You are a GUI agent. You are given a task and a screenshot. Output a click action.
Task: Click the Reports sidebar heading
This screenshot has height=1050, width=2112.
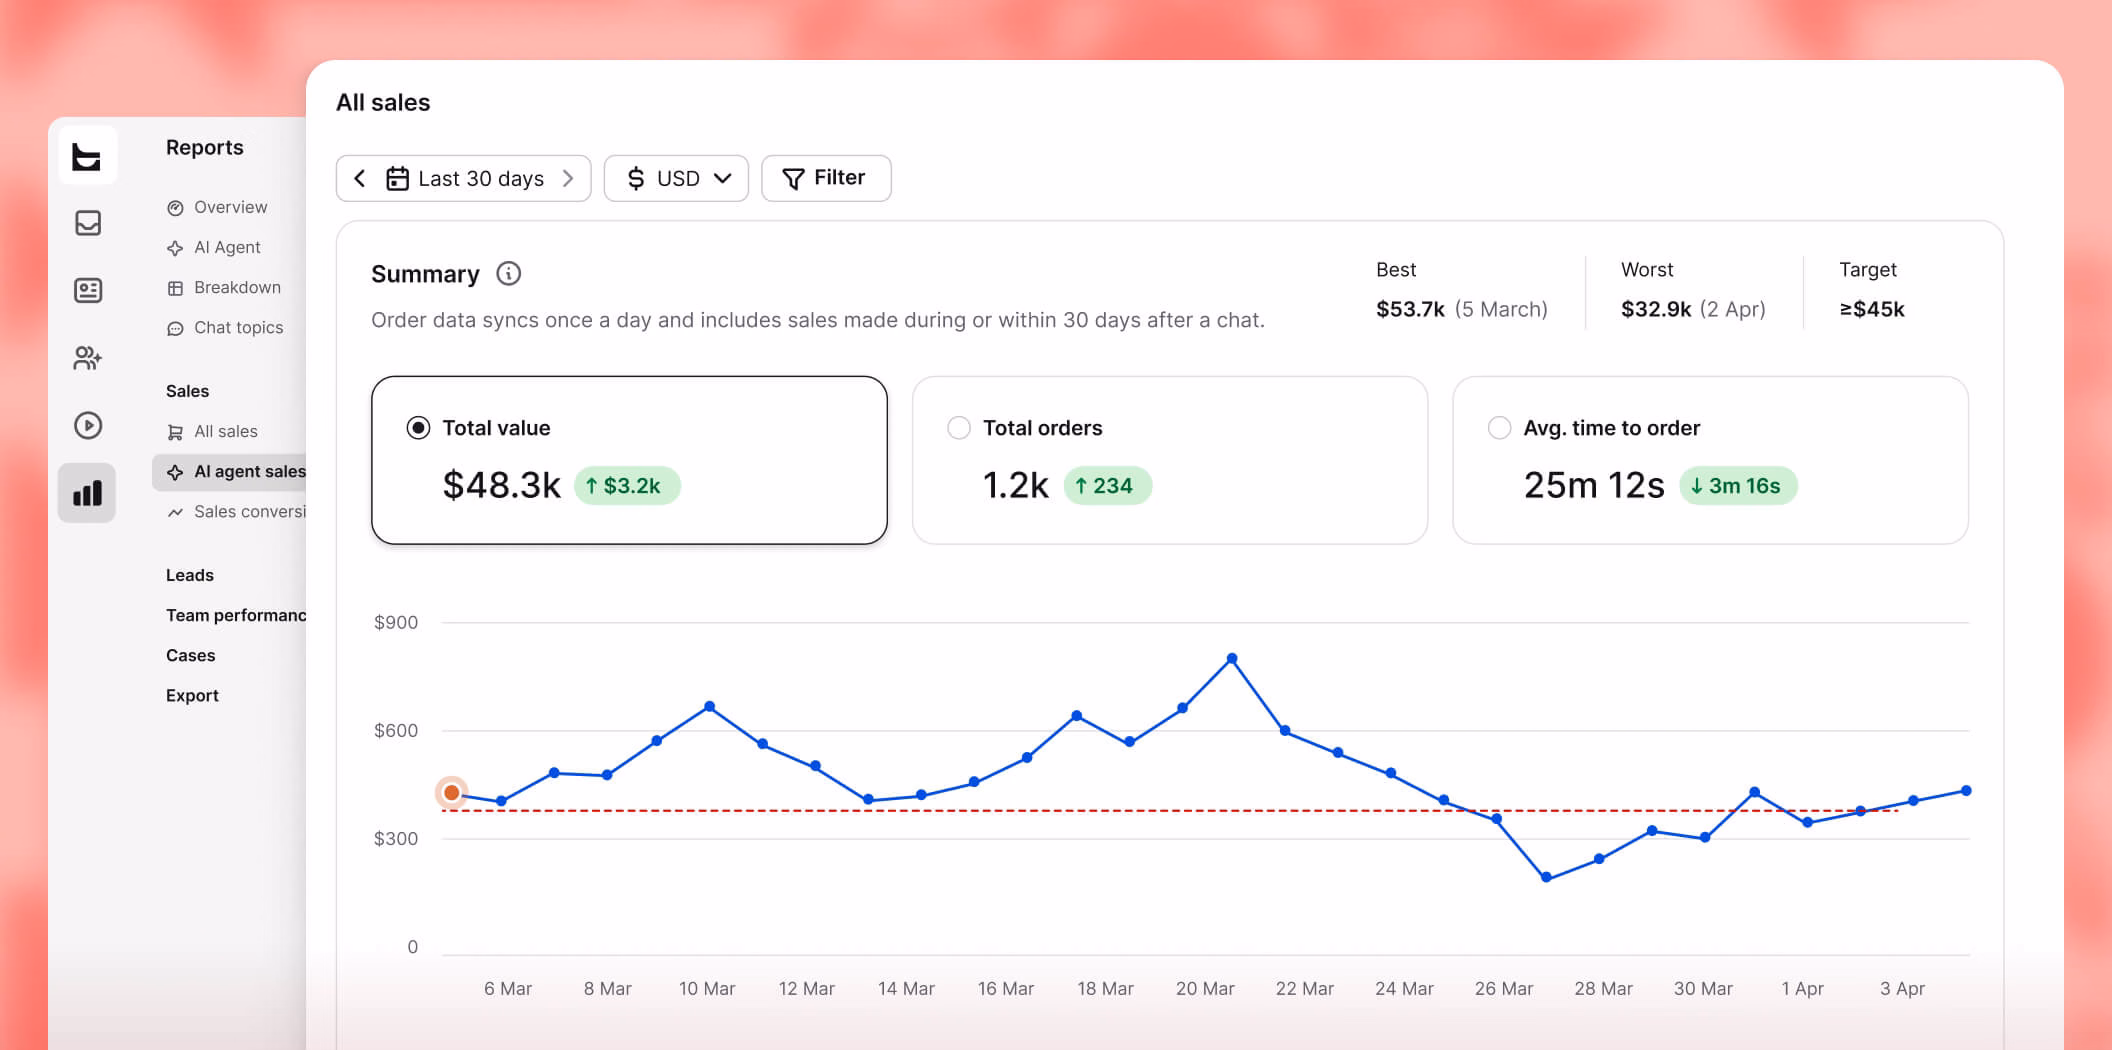205,147
